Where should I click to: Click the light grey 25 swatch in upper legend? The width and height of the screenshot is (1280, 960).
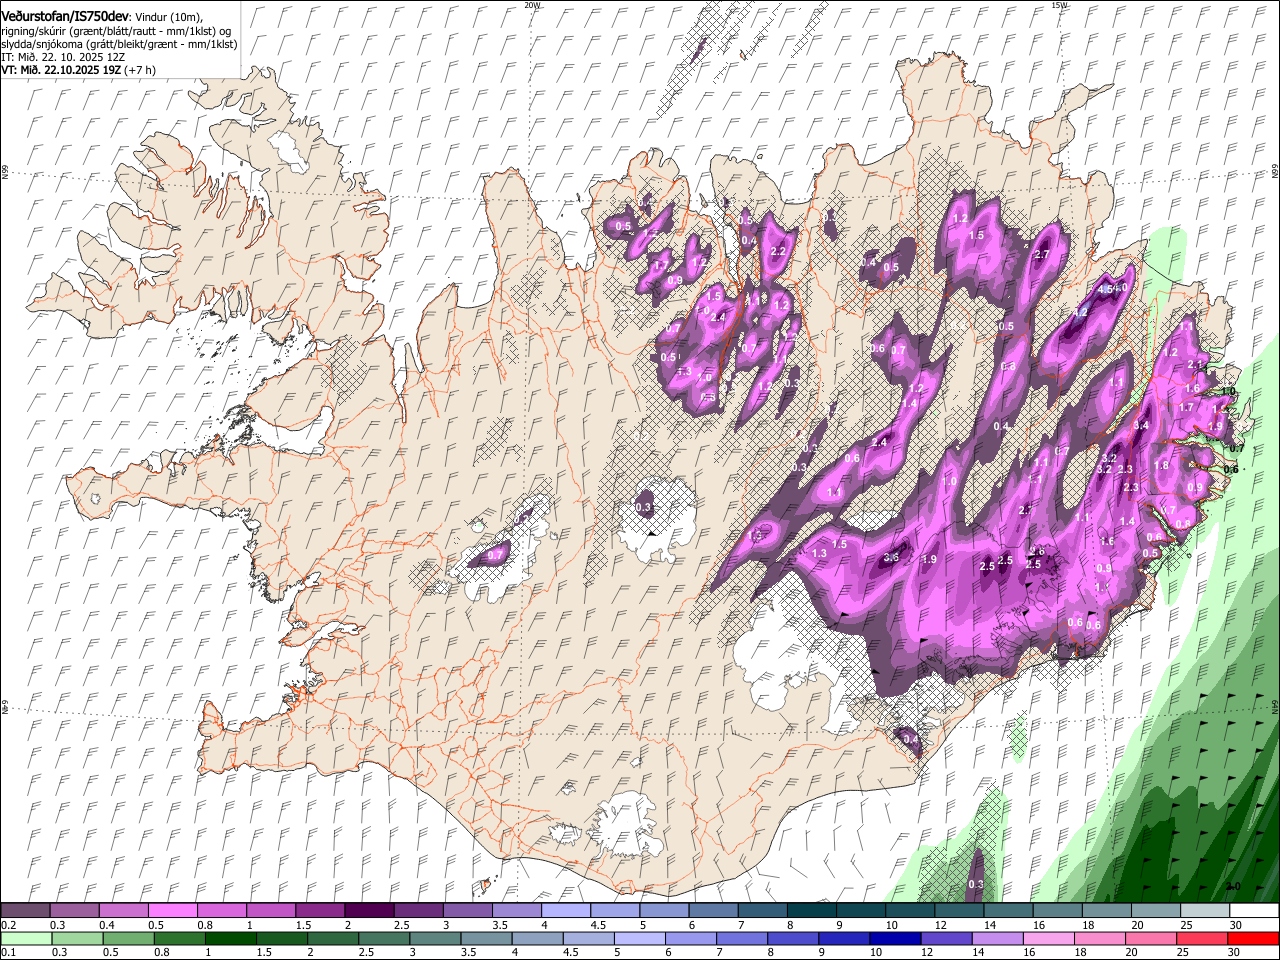click(x=1205, y=911)
